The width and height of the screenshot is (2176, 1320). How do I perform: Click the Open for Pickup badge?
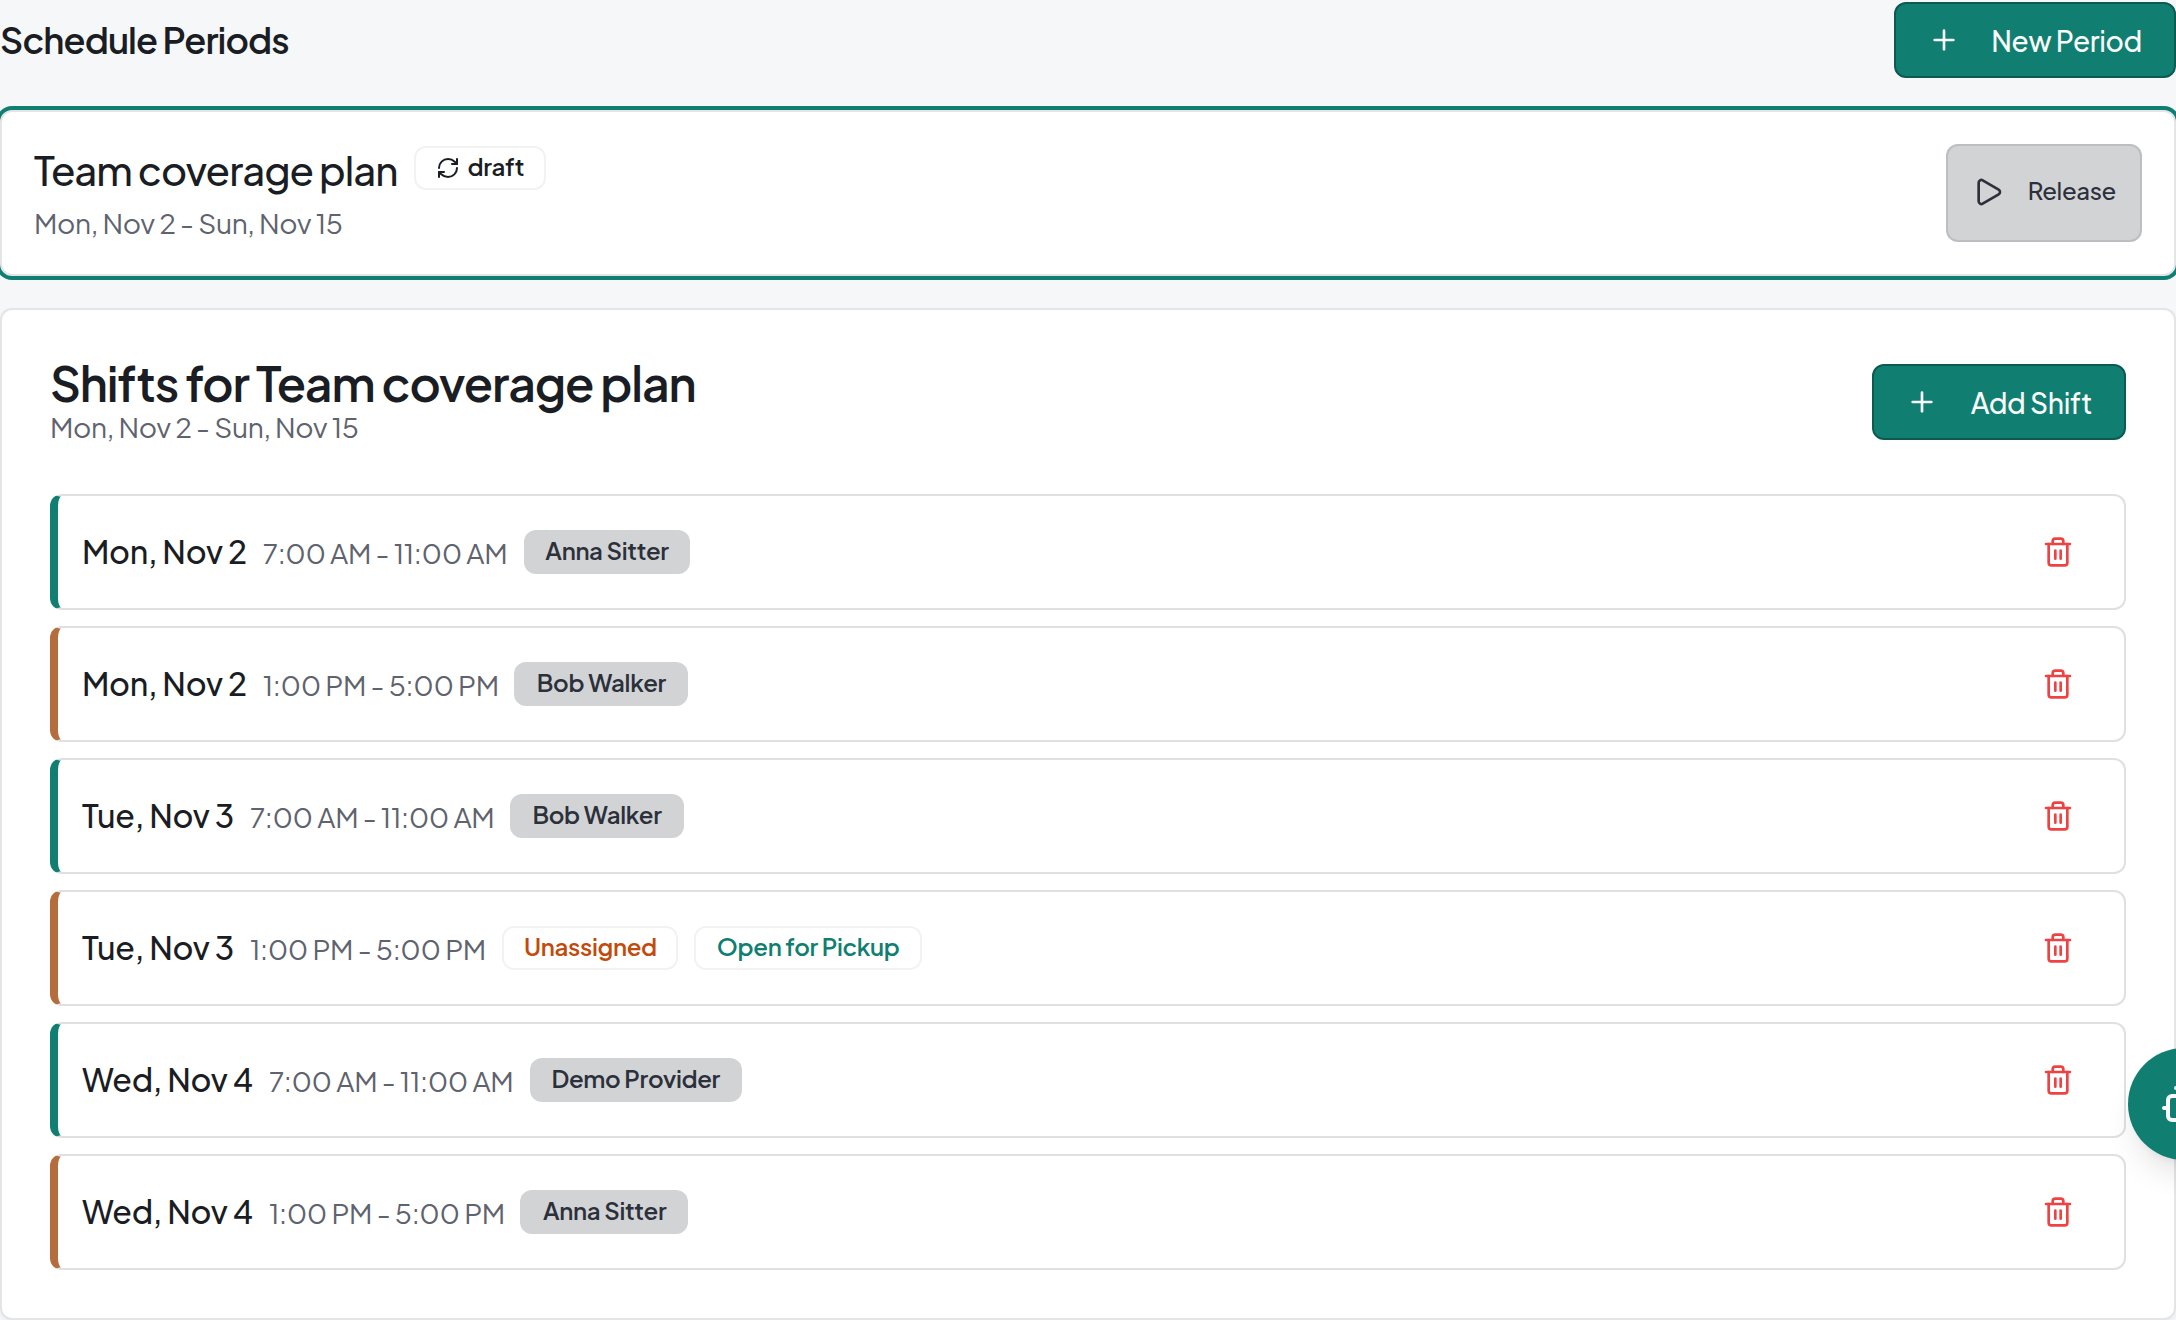point(808,948)
